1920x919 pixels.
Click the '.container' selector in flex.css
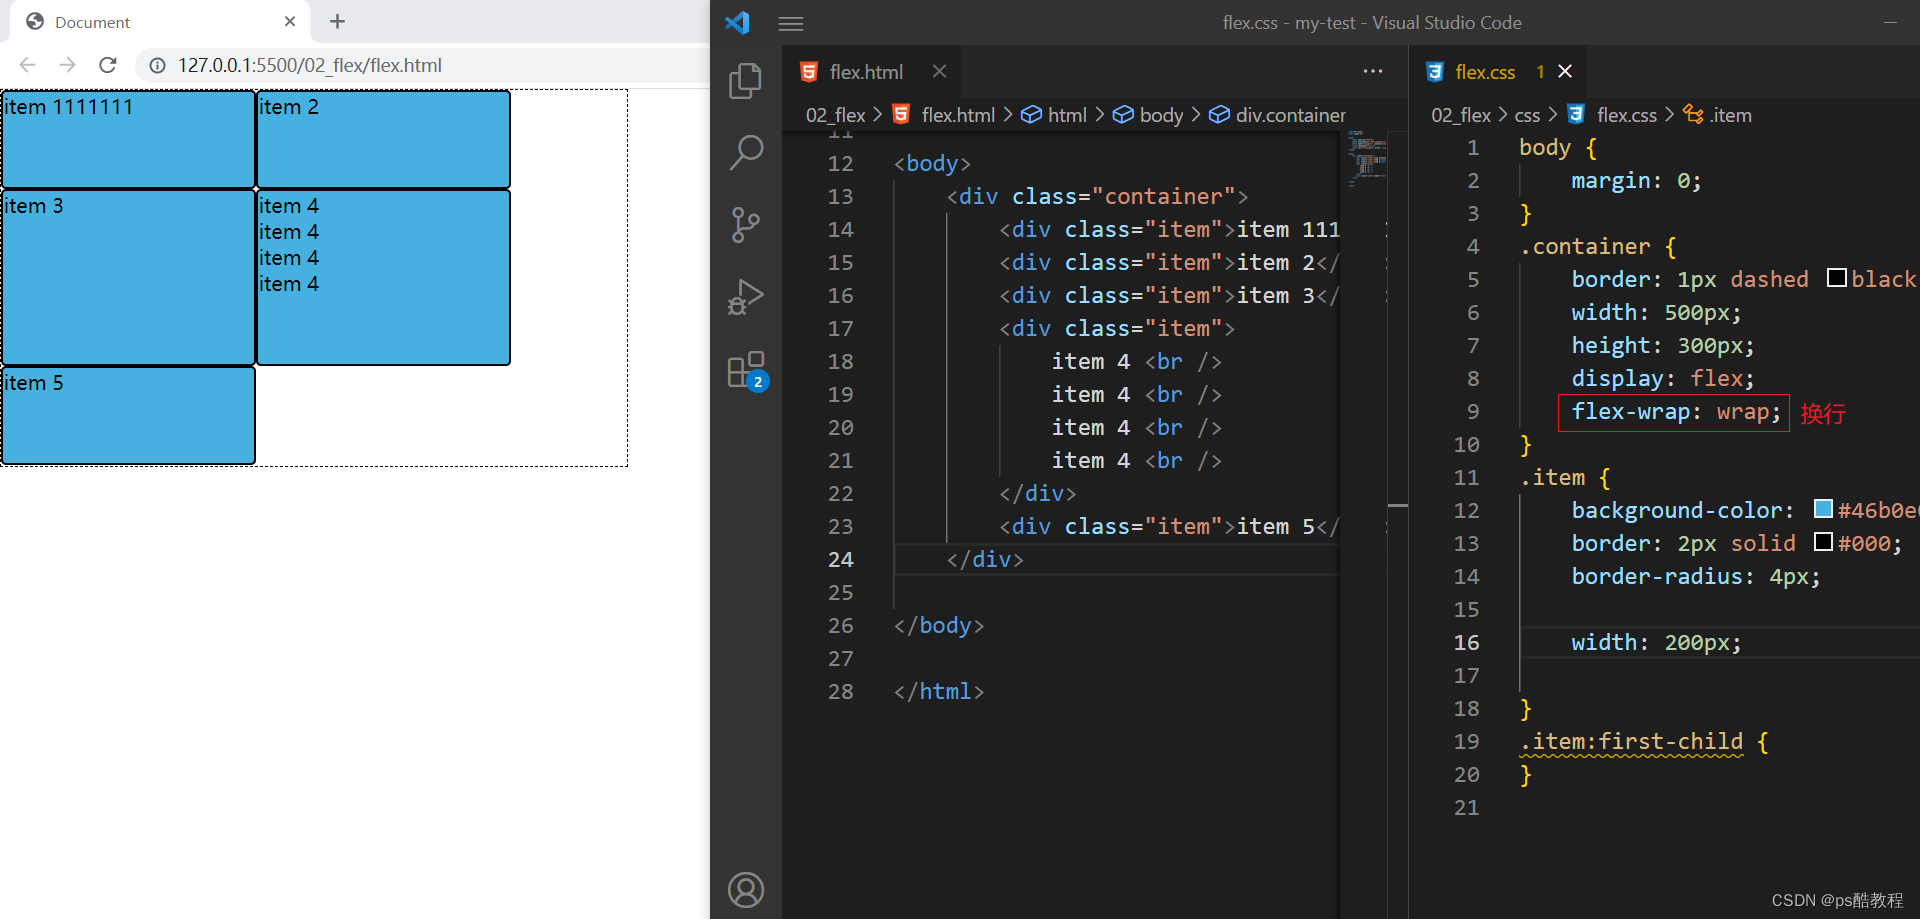pyautogui.click(x=1585, y=247)
